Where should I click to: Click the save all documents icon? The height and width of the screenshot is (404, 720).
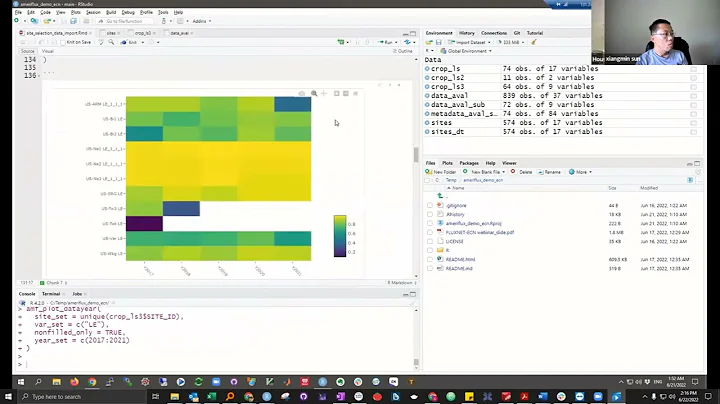click(73, 21)
